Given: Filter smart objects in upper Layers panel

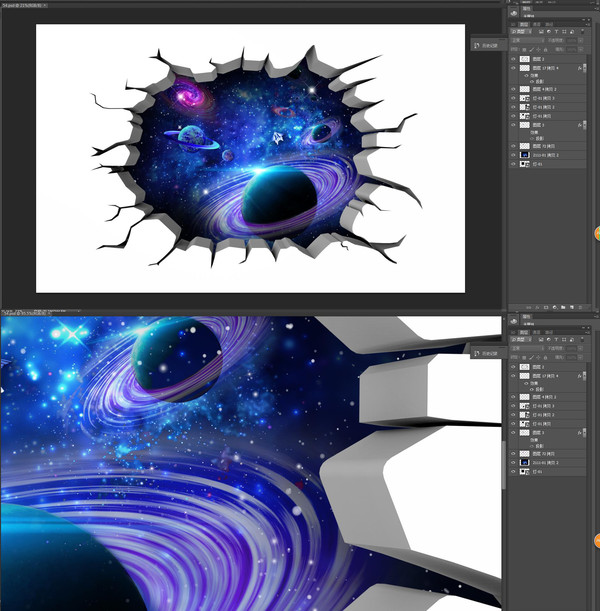Looking at the screenshot, I should pyautogui.click(x=572, y=32).
